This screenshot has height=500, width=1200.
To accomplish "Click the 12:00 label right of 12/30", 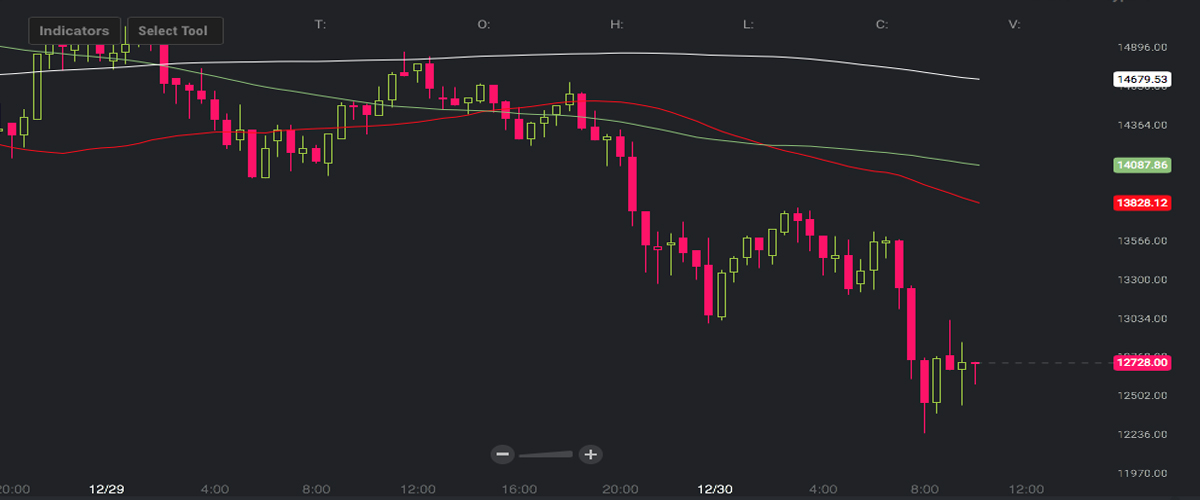I will [x=1025, y=489].
